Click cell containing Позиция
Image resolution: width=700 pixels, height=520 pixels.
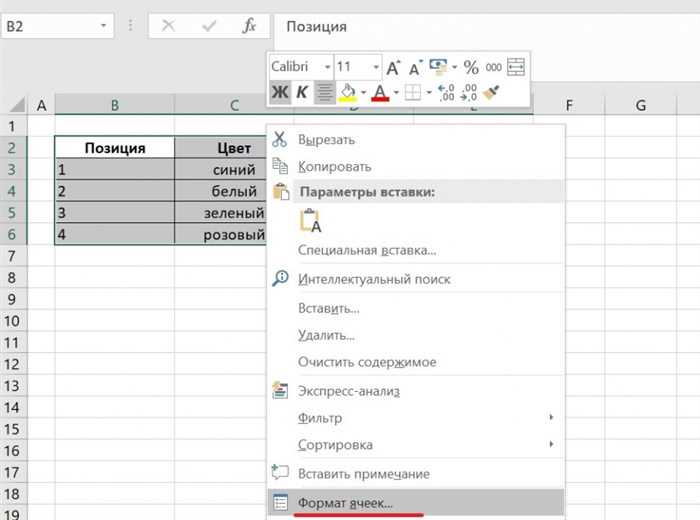pyautogui.click(x=115, y=148)
